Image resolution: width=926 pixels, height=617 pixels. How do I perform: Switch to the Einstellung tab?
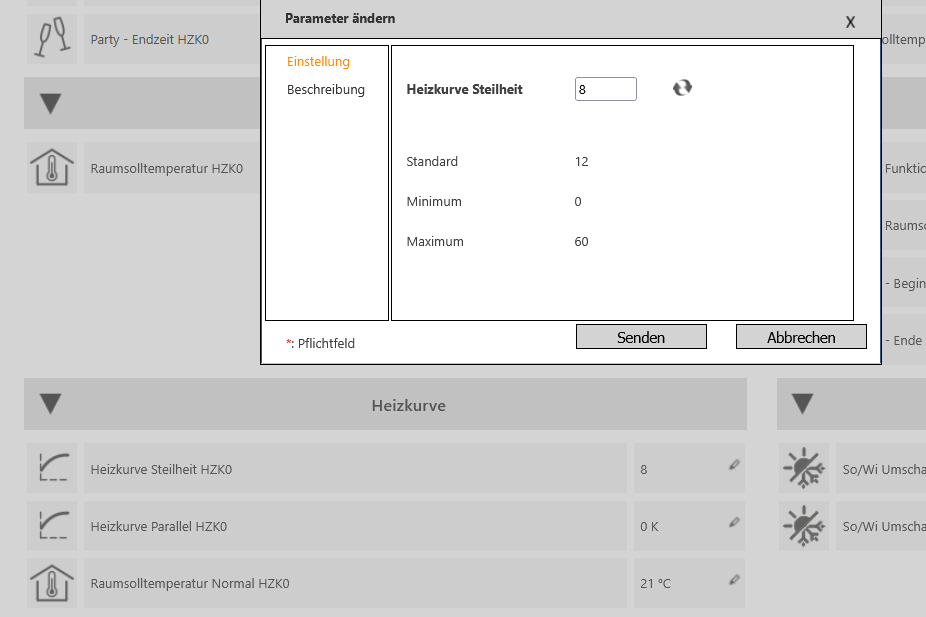click(318, 62)
